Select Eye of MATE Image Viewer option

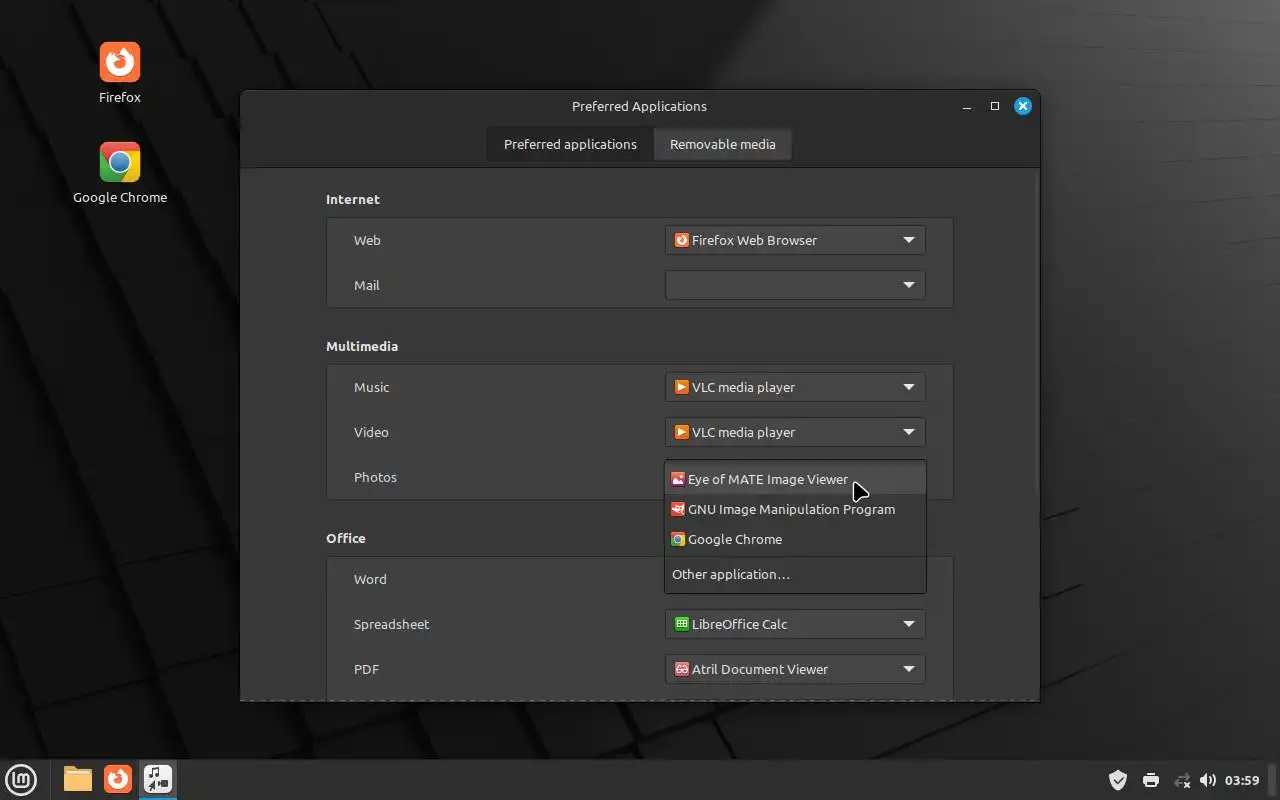[x=795, y=479]
